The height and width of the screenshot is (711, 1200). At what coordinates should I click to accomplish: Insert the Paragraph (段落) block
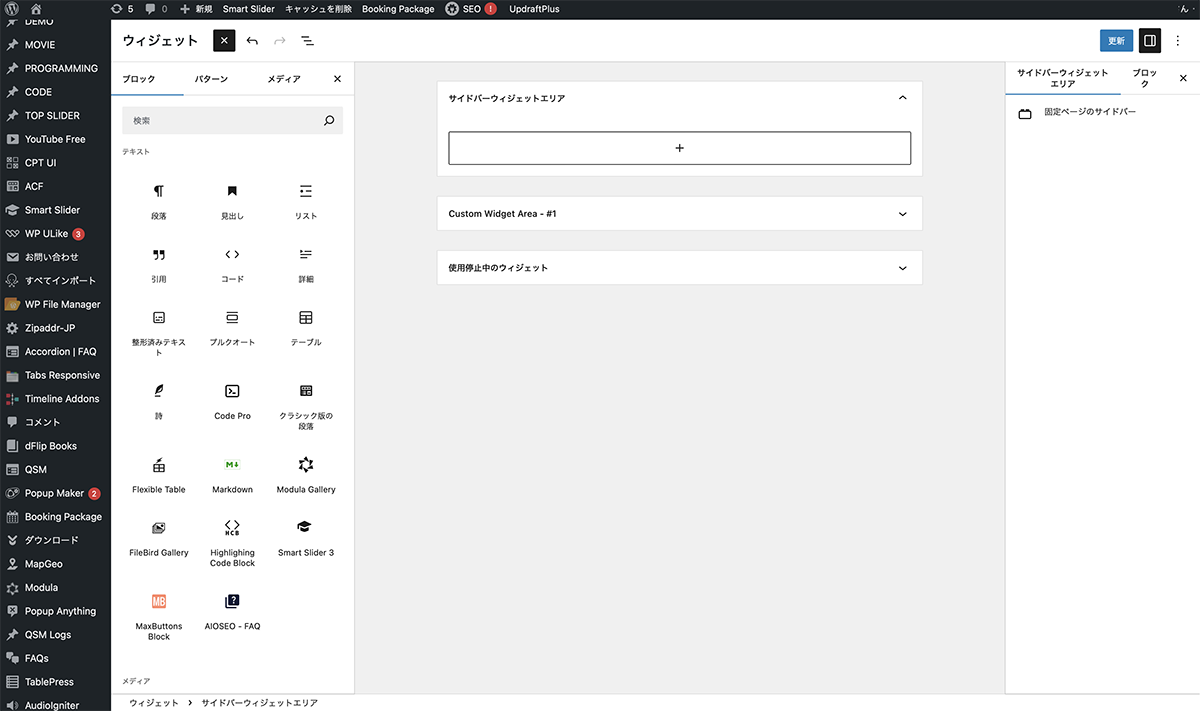coord(159,200)
